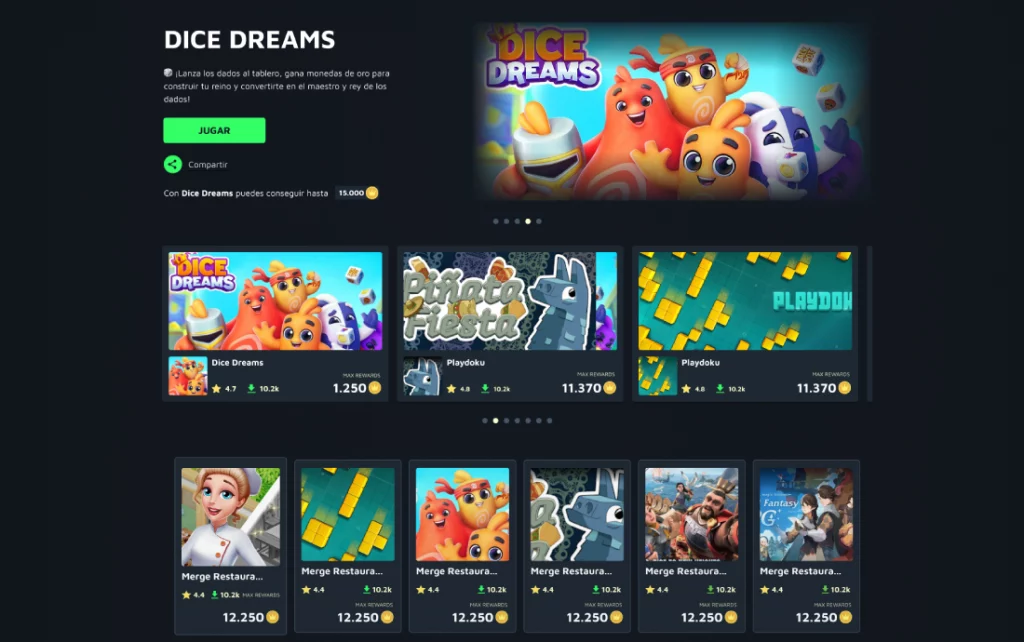1024x642 pixels.
Task: Click the blue llama app icon under Piñata Fiesta
Action: tap(422, 376)
